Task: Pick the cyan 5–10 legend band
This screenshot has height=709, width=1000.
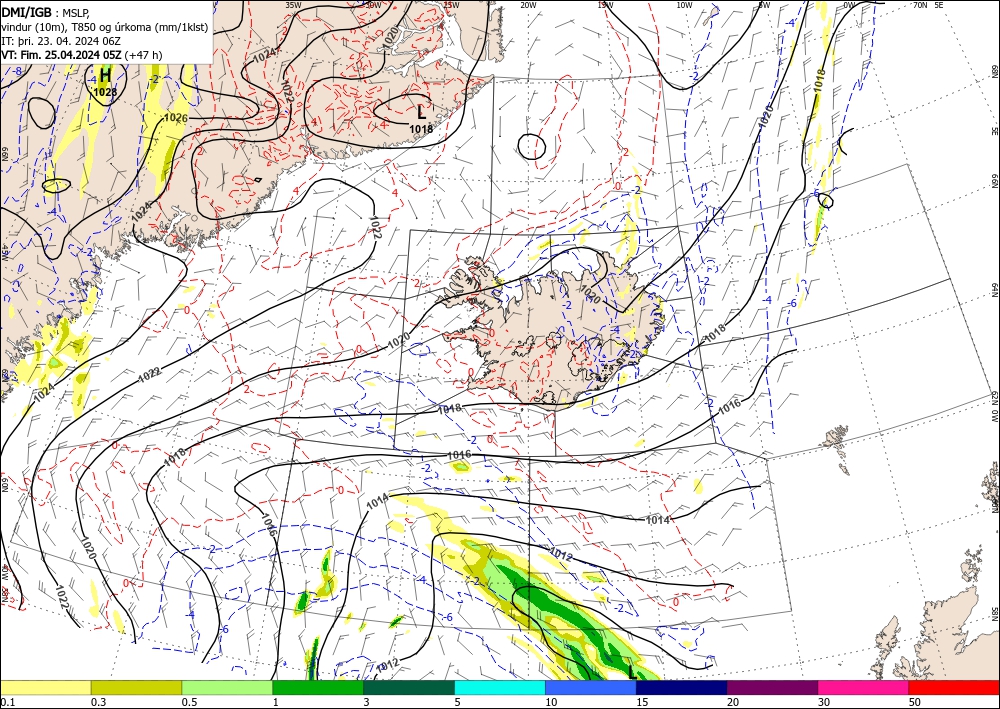Action: 500,687
